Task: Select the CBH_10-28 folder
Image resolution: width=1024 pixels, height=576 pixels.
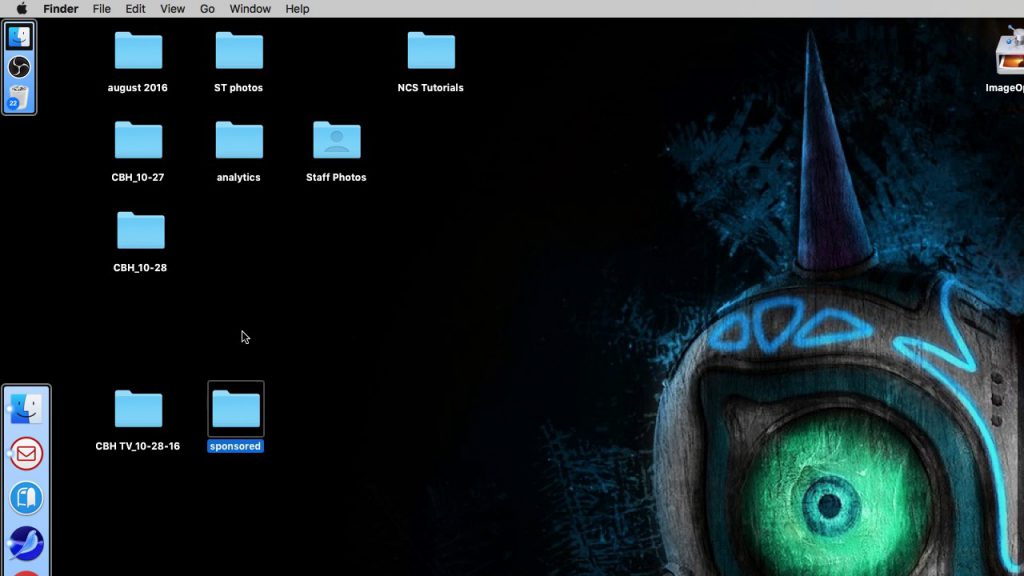Action: point(140,231)
